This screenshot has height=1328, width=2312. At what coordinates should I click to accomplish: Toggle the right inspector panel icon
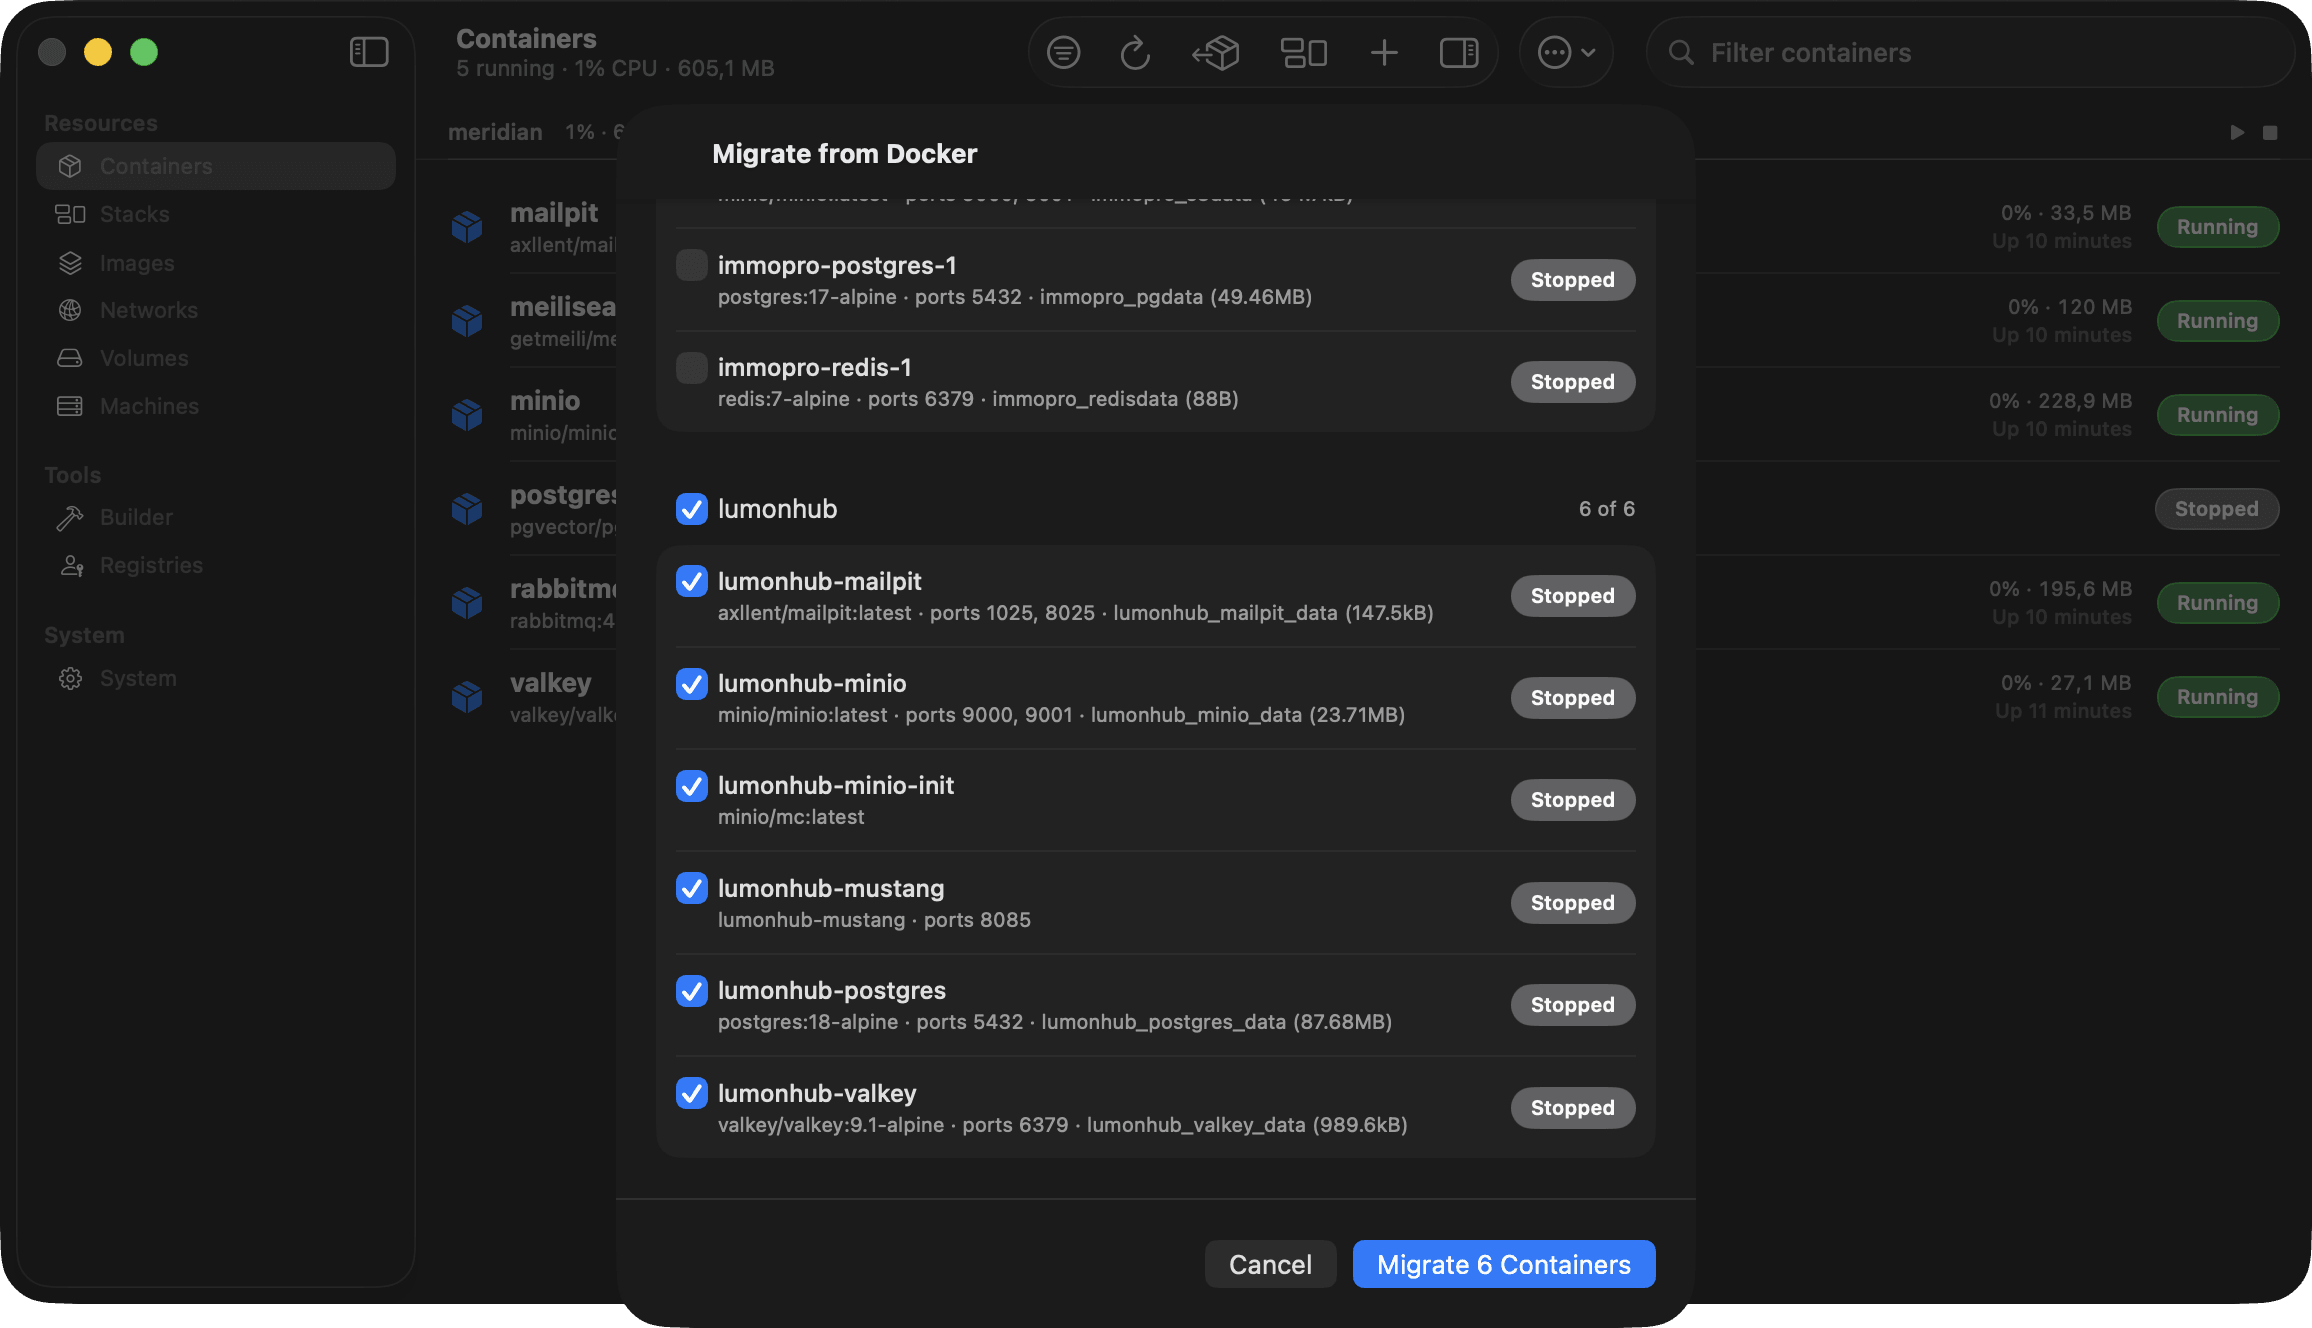point(1459,52)
